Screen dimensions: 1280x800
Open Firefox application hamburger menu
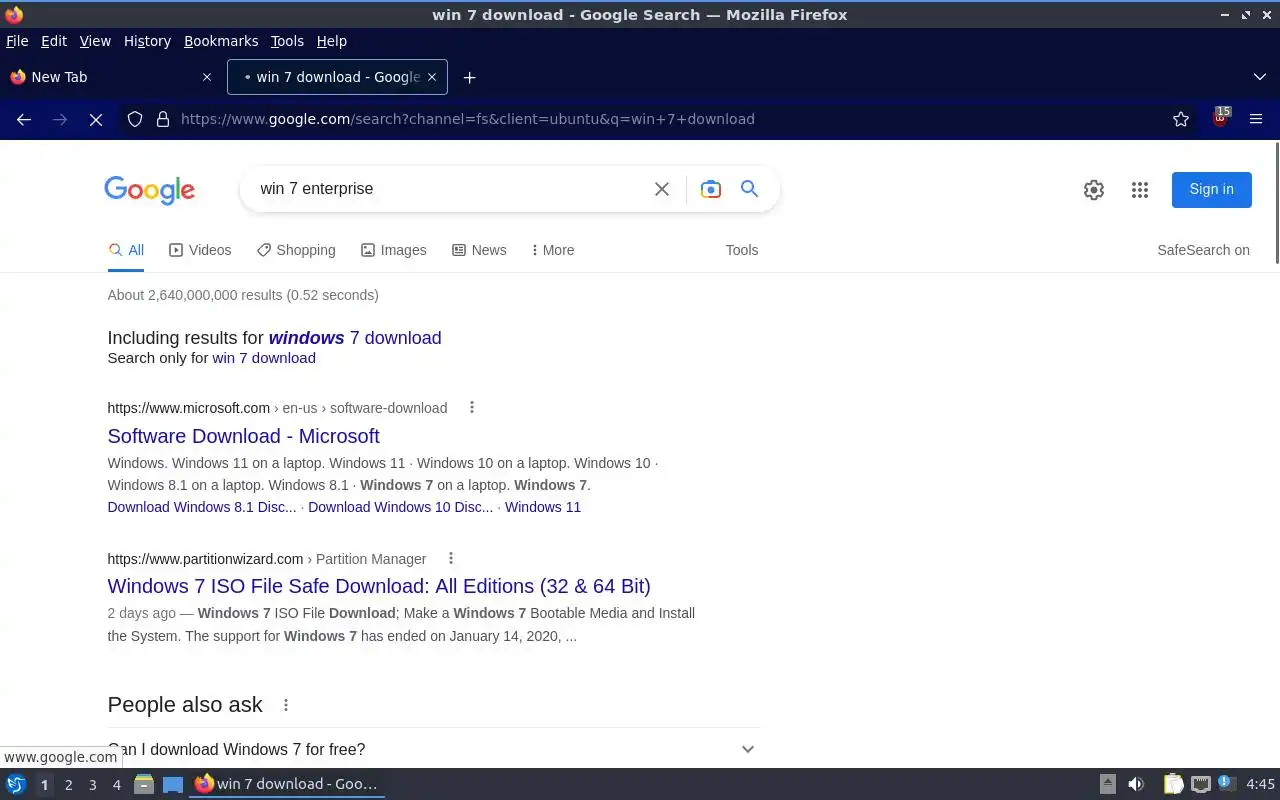(1256, 119)
